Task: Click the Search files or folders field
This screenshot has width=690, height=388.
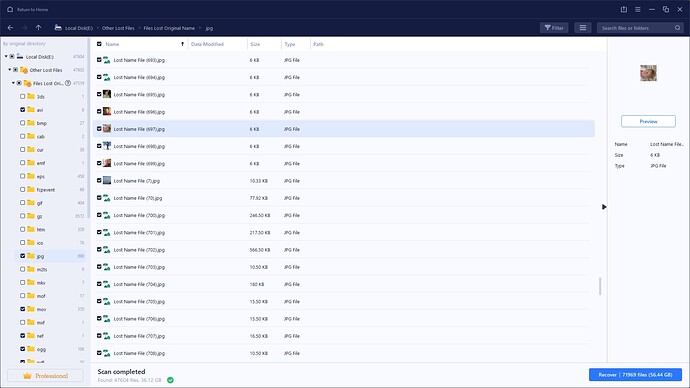Action: 636,28
